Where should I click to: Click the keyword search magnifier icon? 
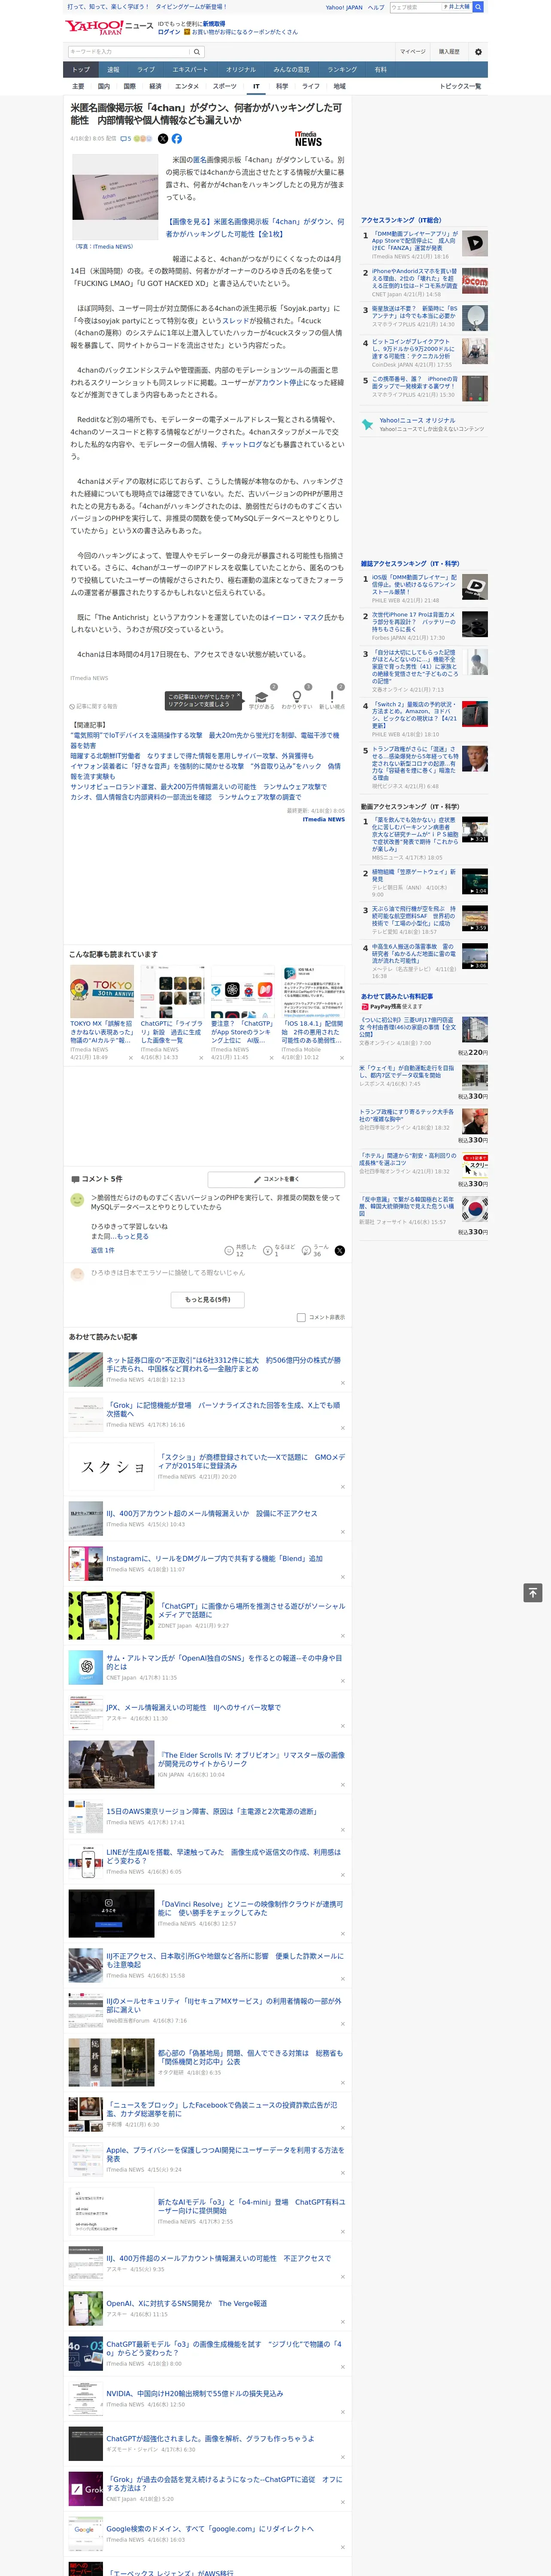(x=197, y=52)
